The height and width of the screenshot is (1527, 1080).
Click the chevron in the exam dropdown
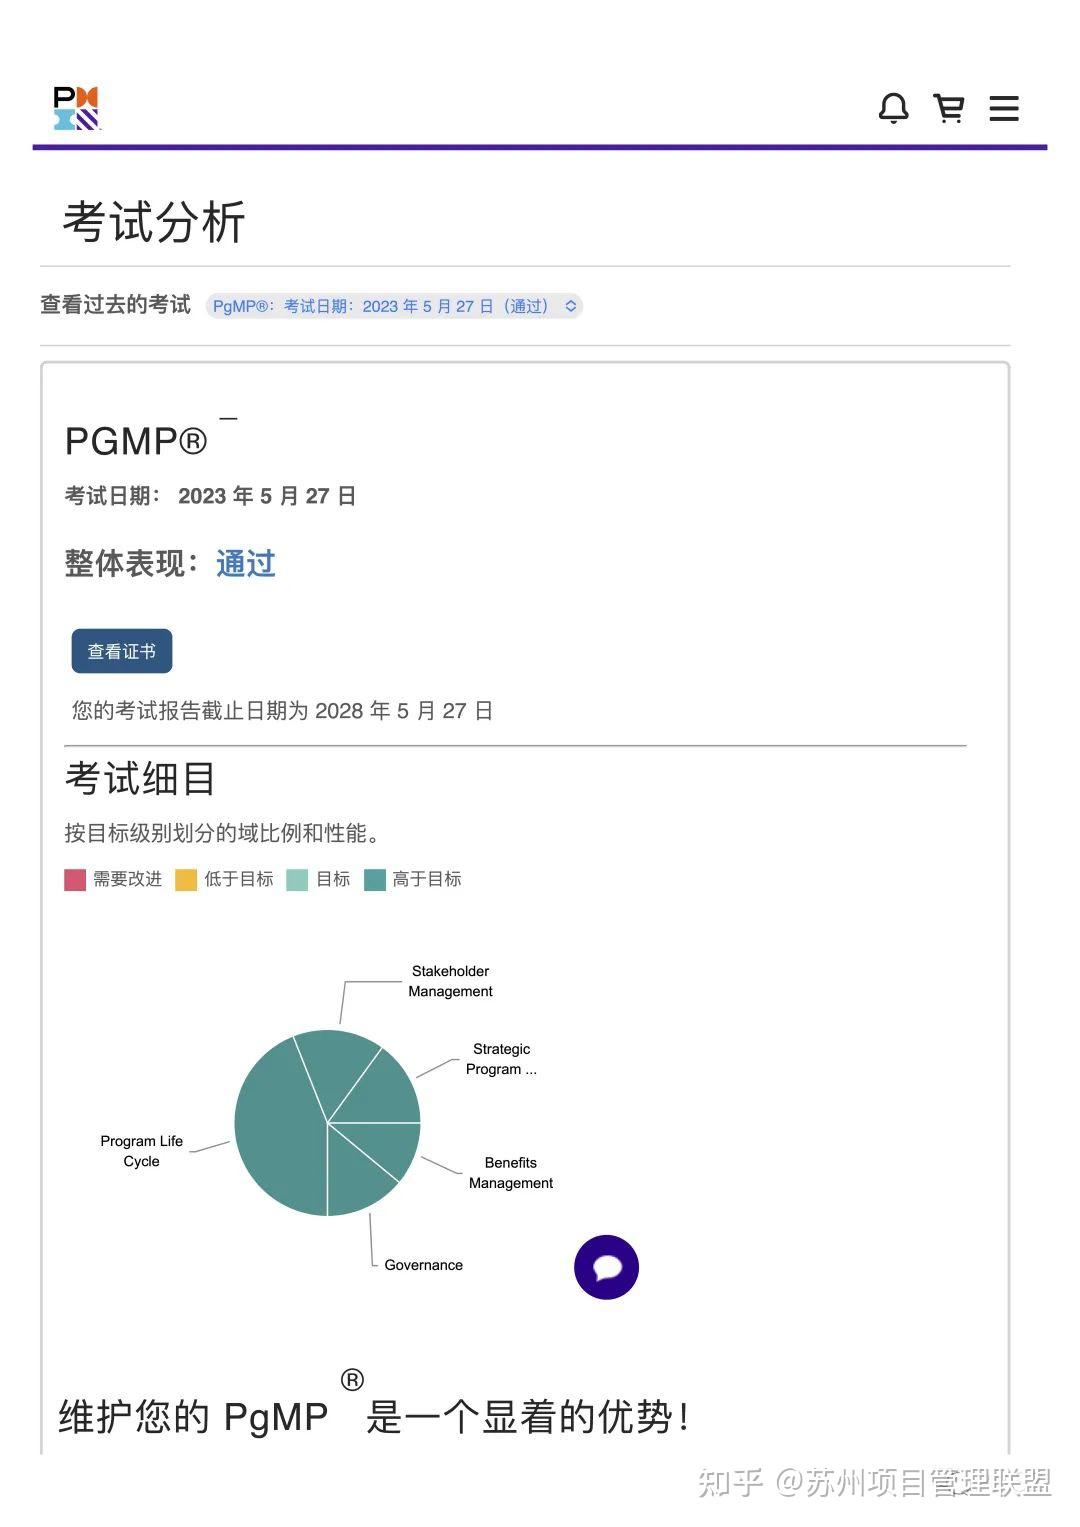click(568, 306)
